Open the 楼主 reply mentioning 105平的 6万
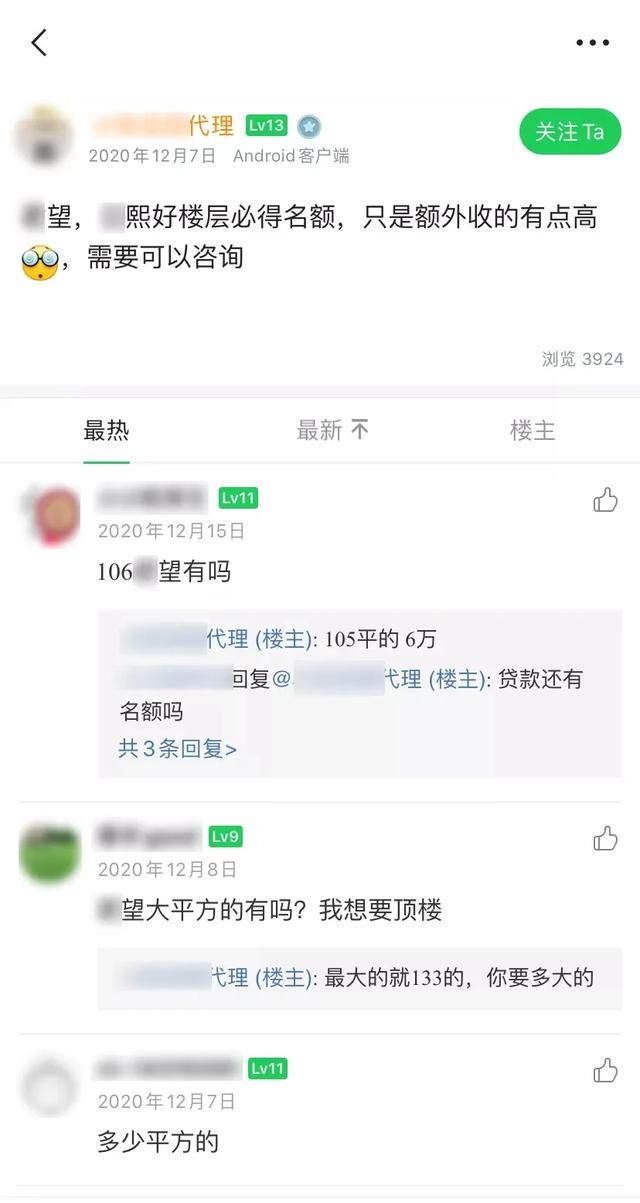Screen dimensions: 640x1203 tap(278, 640)
